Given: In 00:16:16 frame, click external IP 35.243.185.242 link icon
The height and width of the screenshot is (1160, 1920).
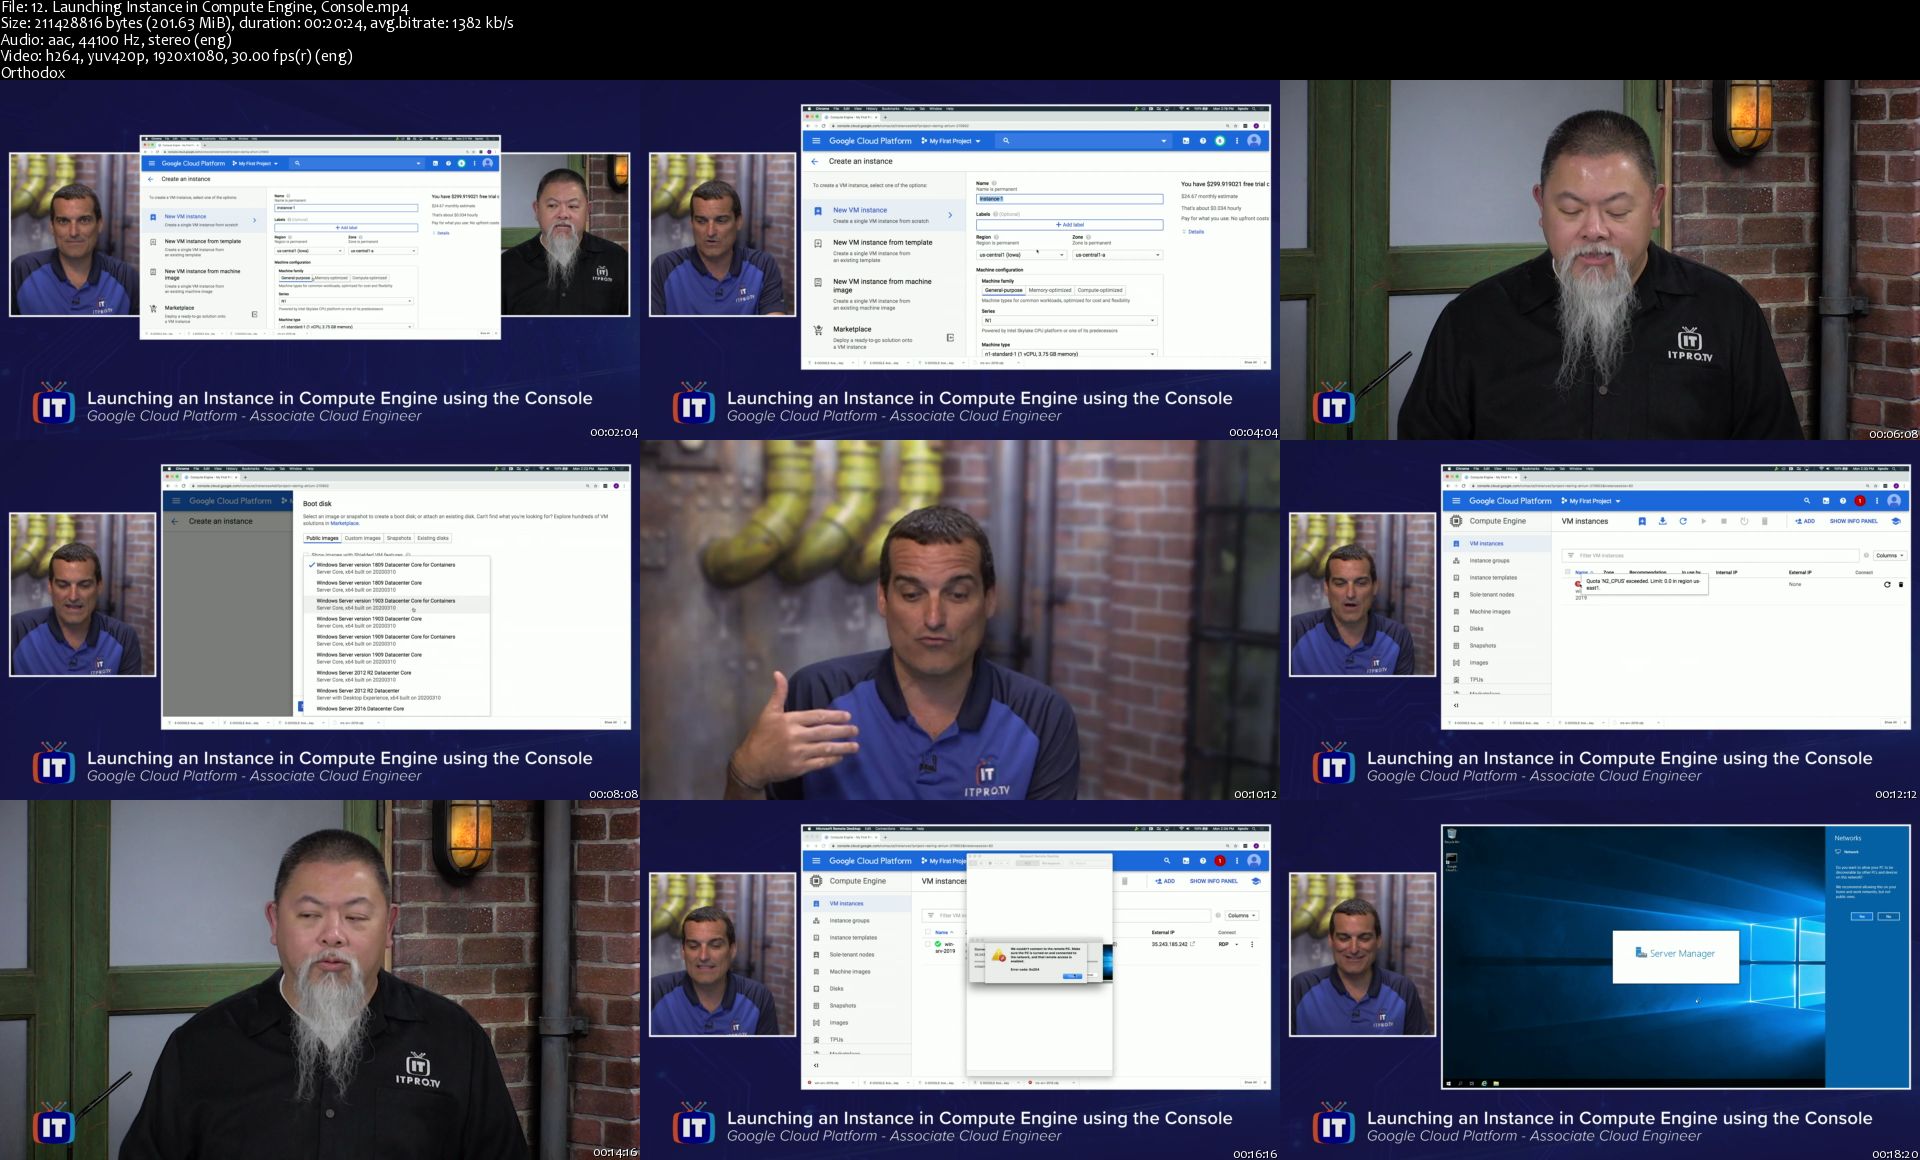Looking at the screenshot, I should [1193, 944].
